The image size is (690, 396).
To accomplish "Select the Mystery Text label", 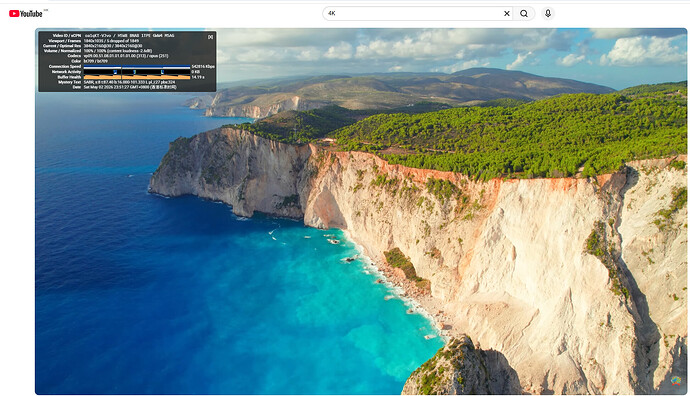I will 70,82.
